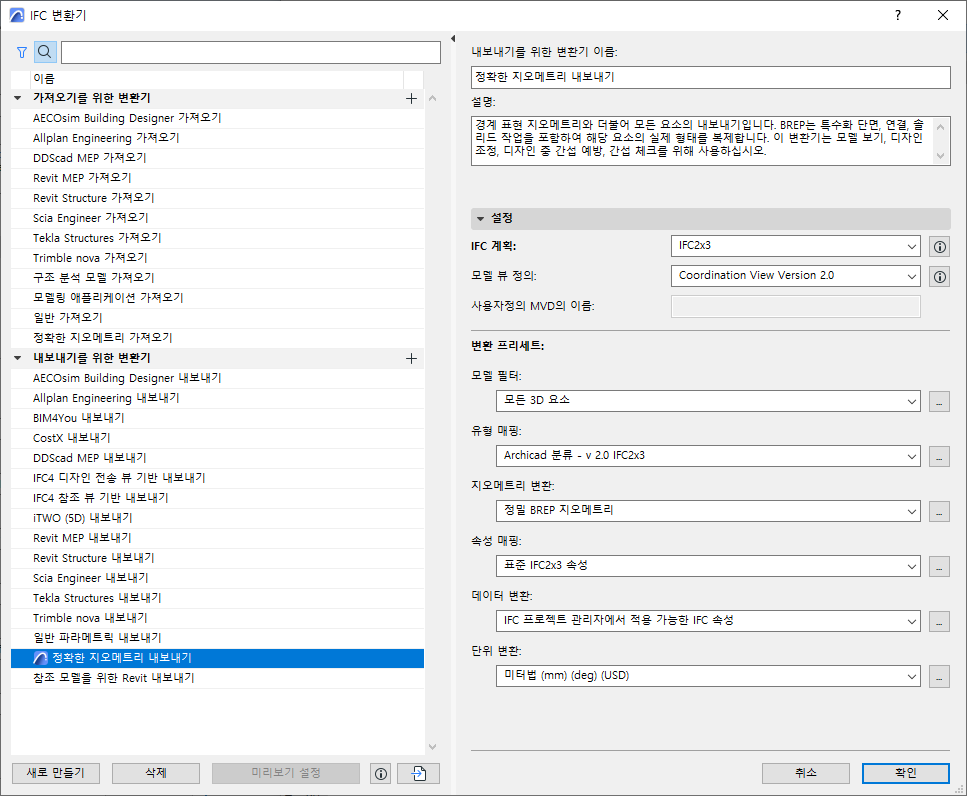The width and height of the screenshot is (967, 796).
Task: Click the filter funnel icon above the list
Action: pyautogui.click(x=21, y=51)
